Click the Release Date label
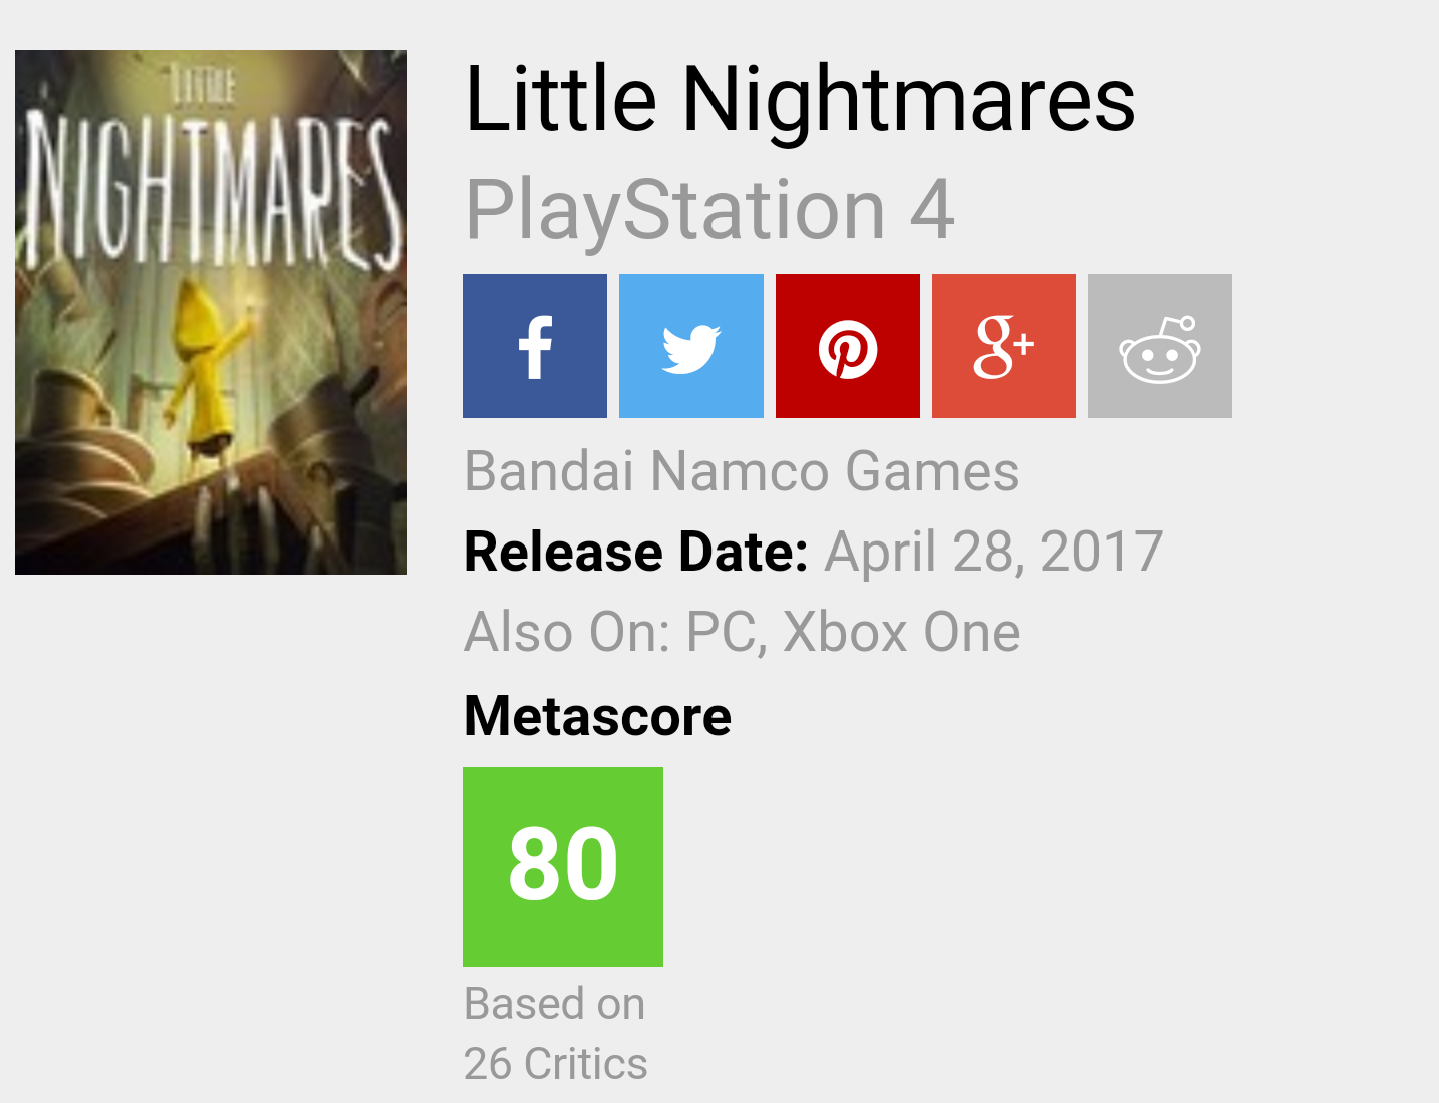1439x1103 pixels. (636, 552)
